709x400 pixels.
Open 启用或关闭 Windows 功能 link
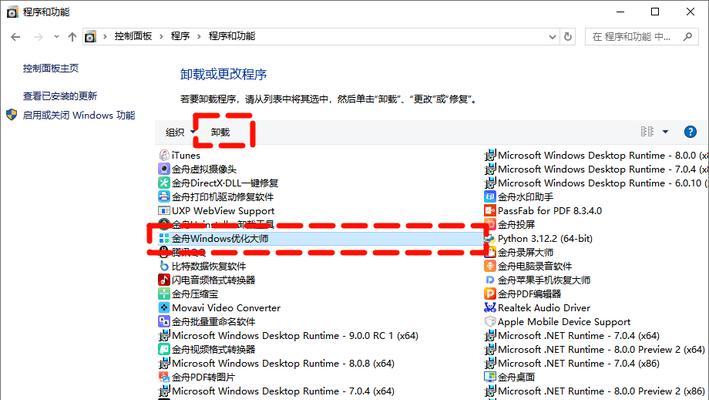click(x=79, y=115)
